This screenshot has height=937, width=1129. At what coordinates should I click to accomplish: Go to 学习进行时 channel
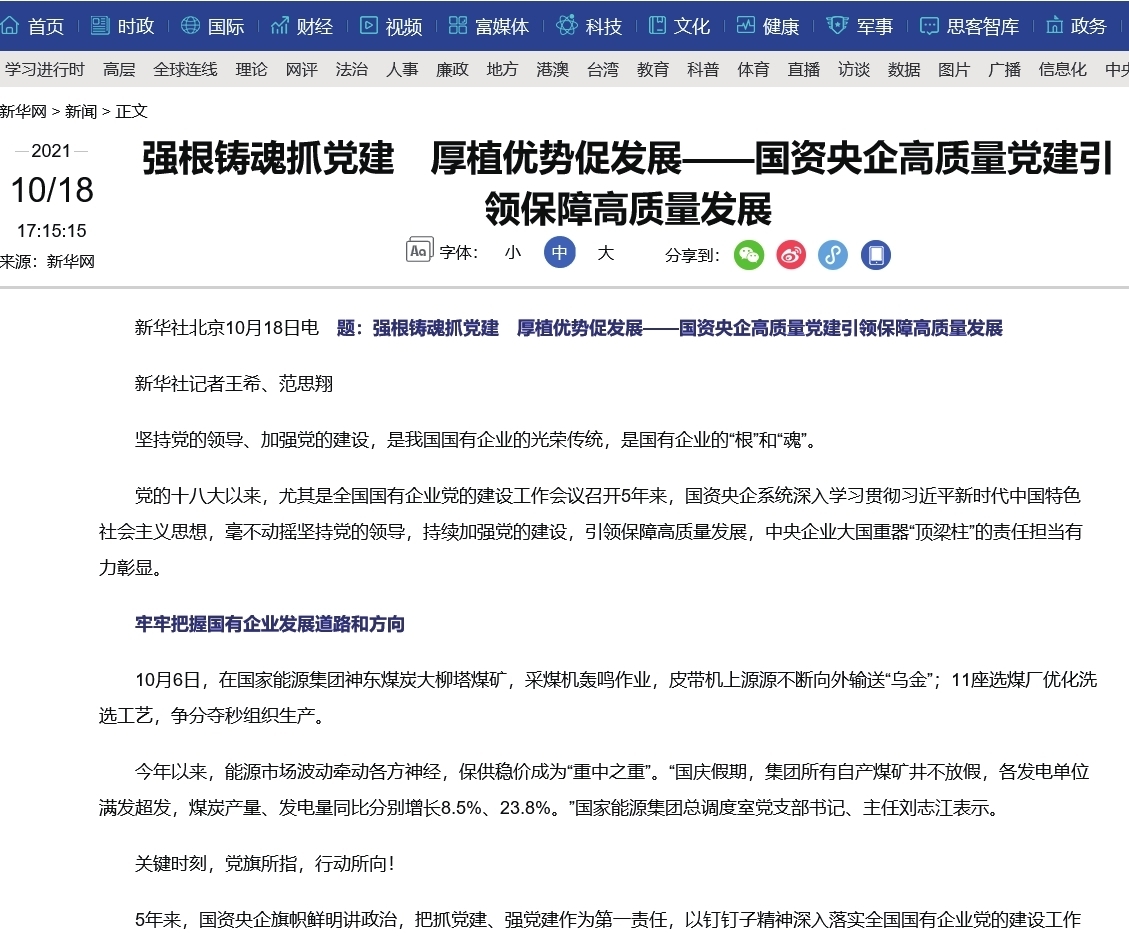(45, 69)
